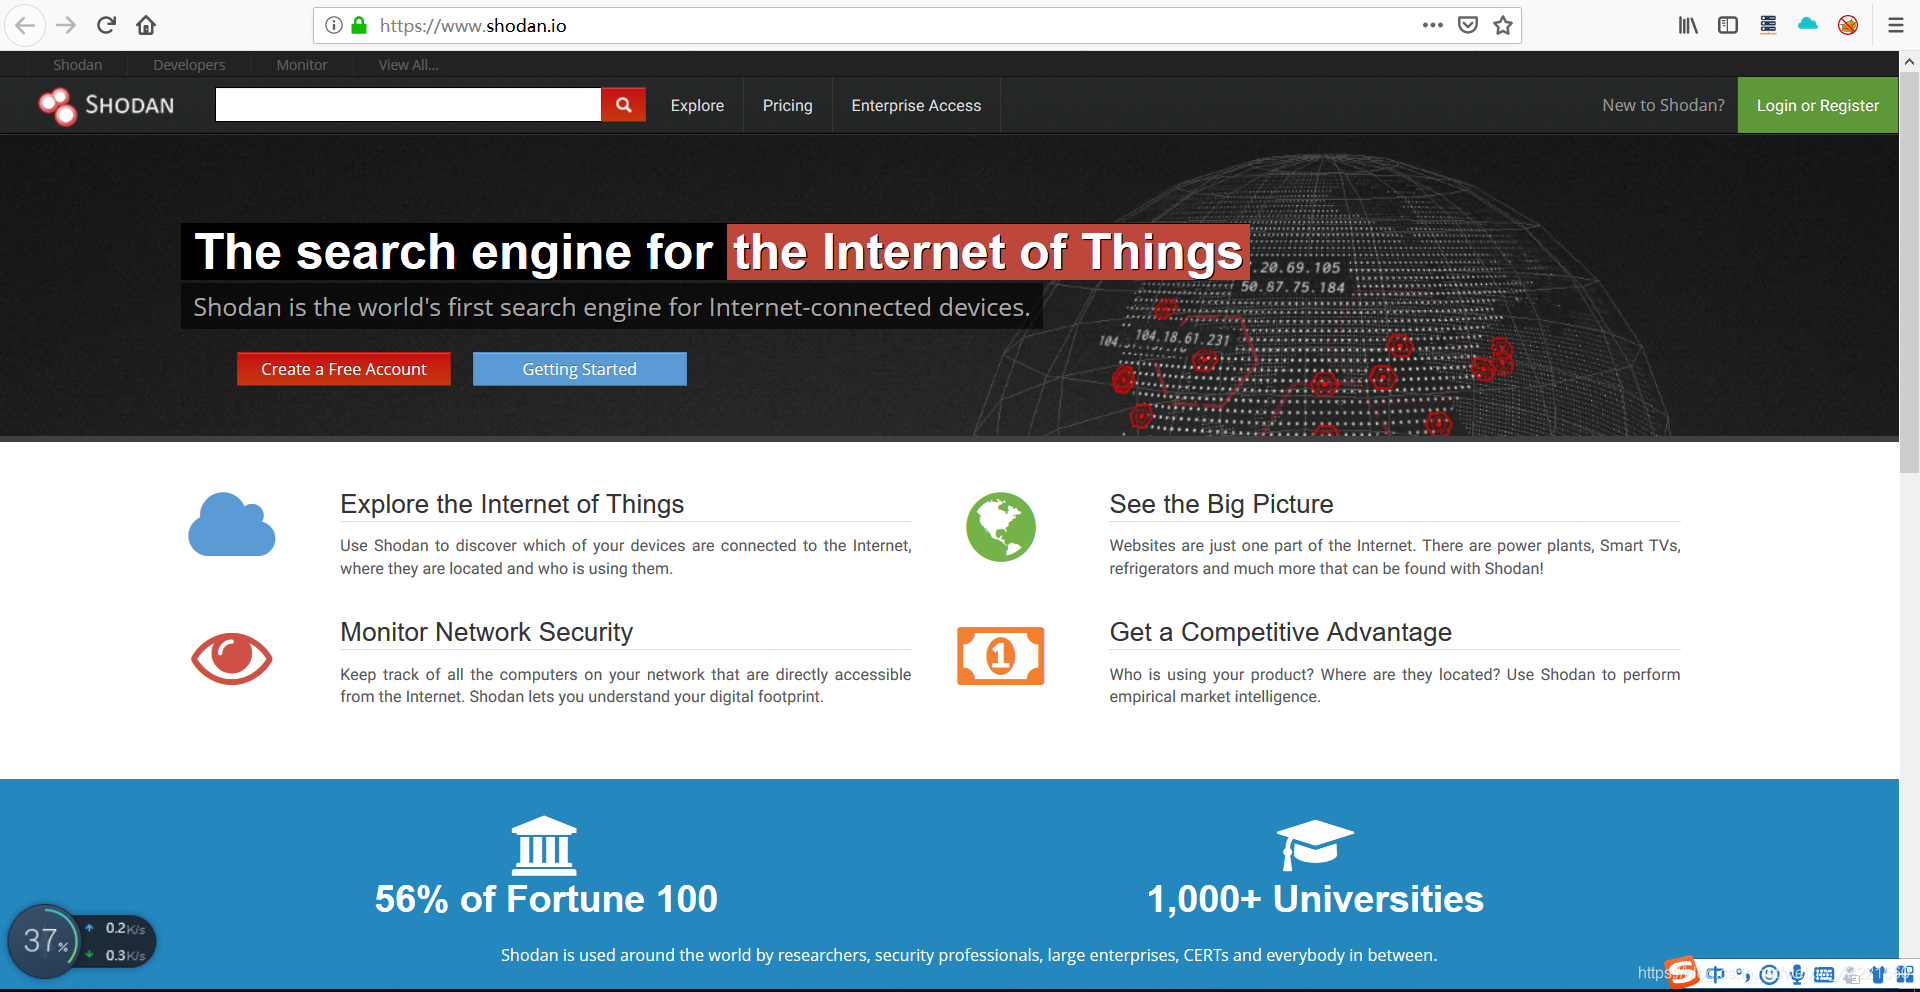Click New to Shodan? text
This screenshot has height=992, width=1920.
pyautogui.click(x=1663, y=105)
